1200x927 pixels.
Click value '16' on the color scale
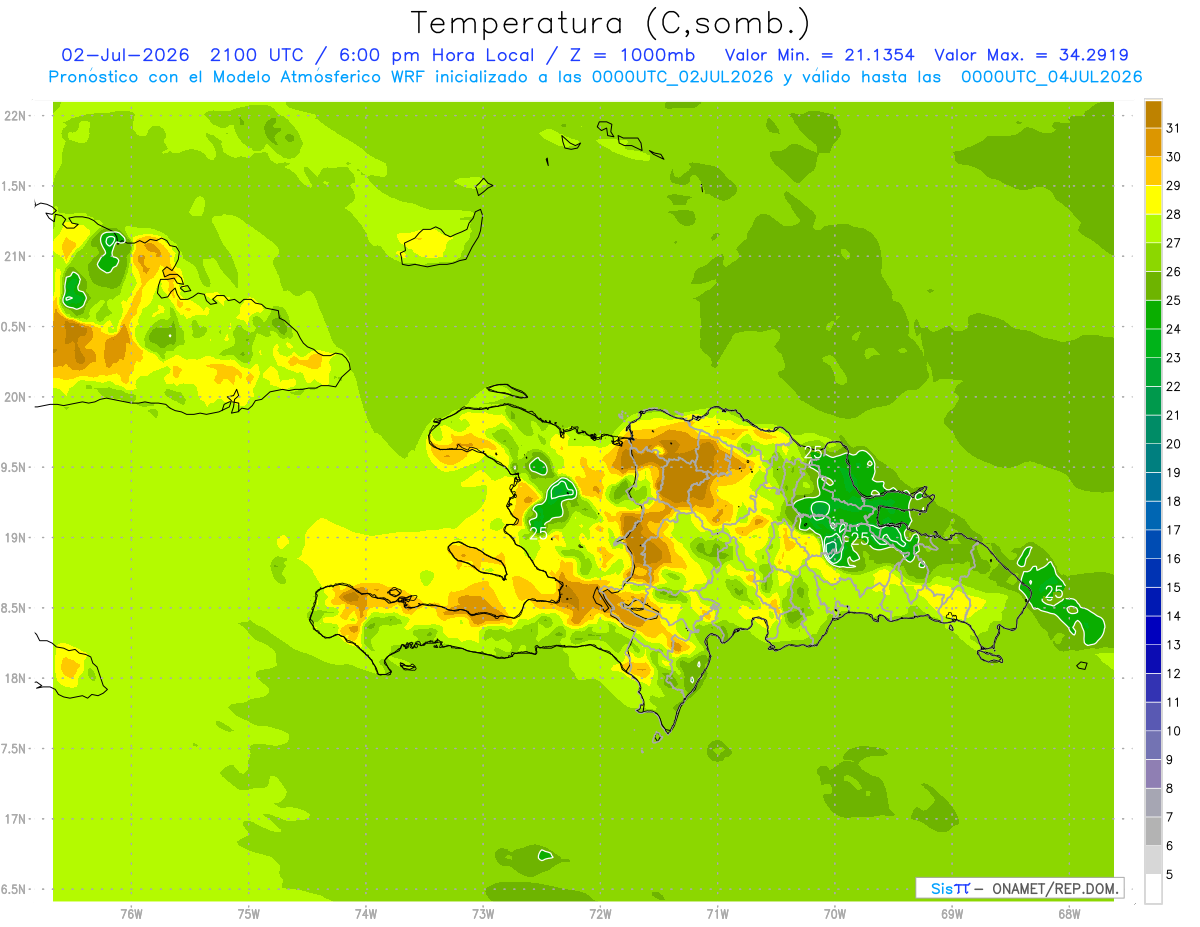[1174, 559]
